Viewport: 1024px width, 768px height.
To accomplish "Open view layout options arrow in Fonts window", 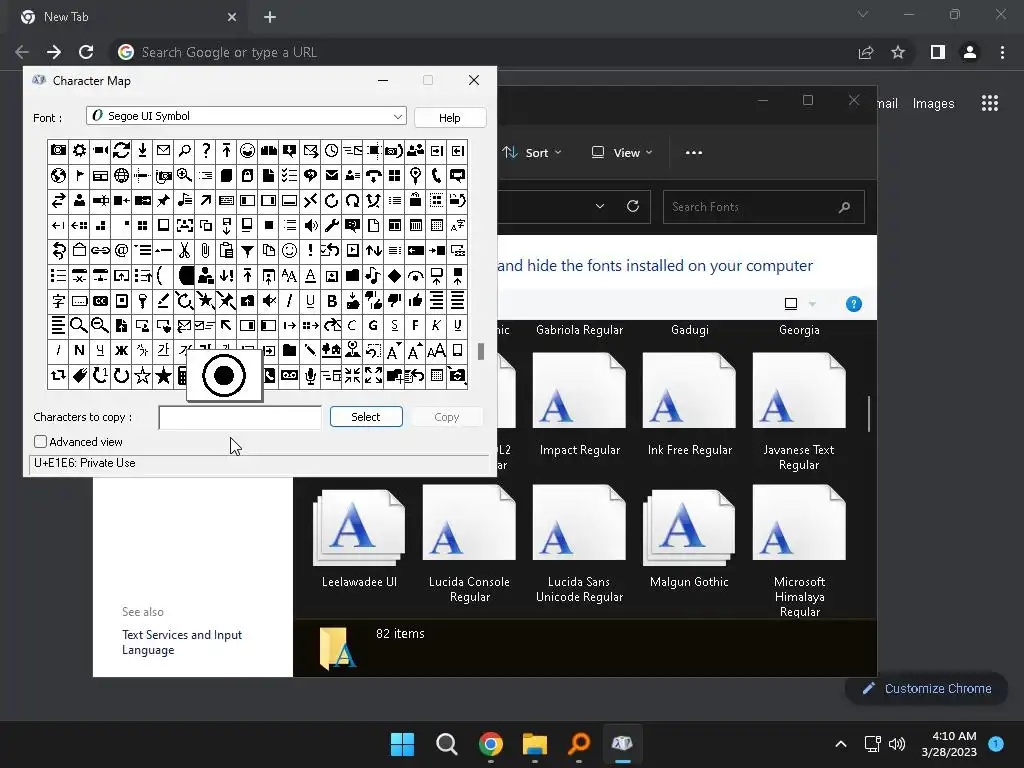I will click(x=812, y=304).
